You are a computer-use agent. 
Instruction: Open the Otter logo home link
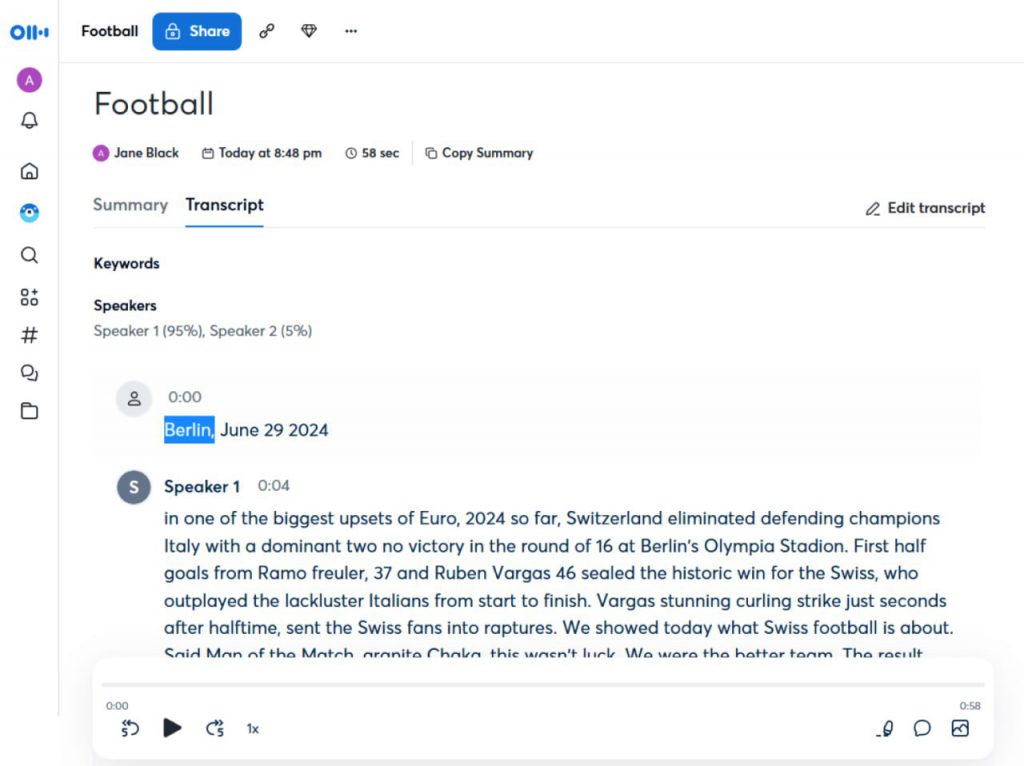point(29,31)
